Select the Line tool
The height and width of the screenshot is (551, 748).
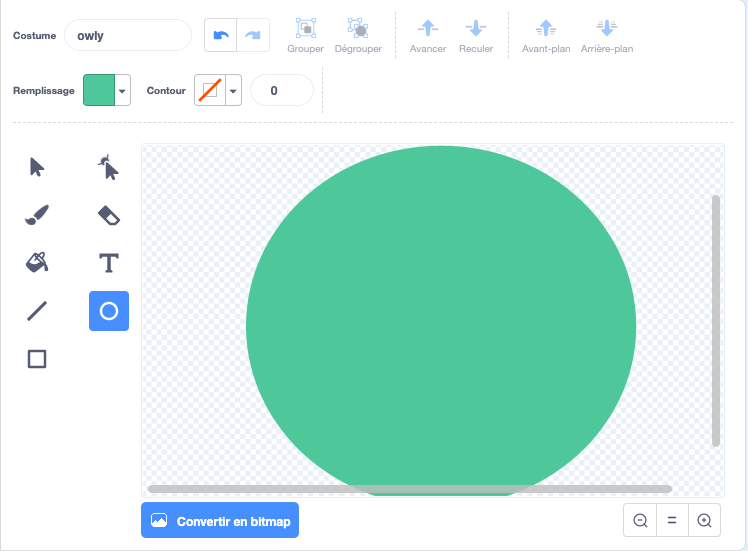tap(37, 311)
